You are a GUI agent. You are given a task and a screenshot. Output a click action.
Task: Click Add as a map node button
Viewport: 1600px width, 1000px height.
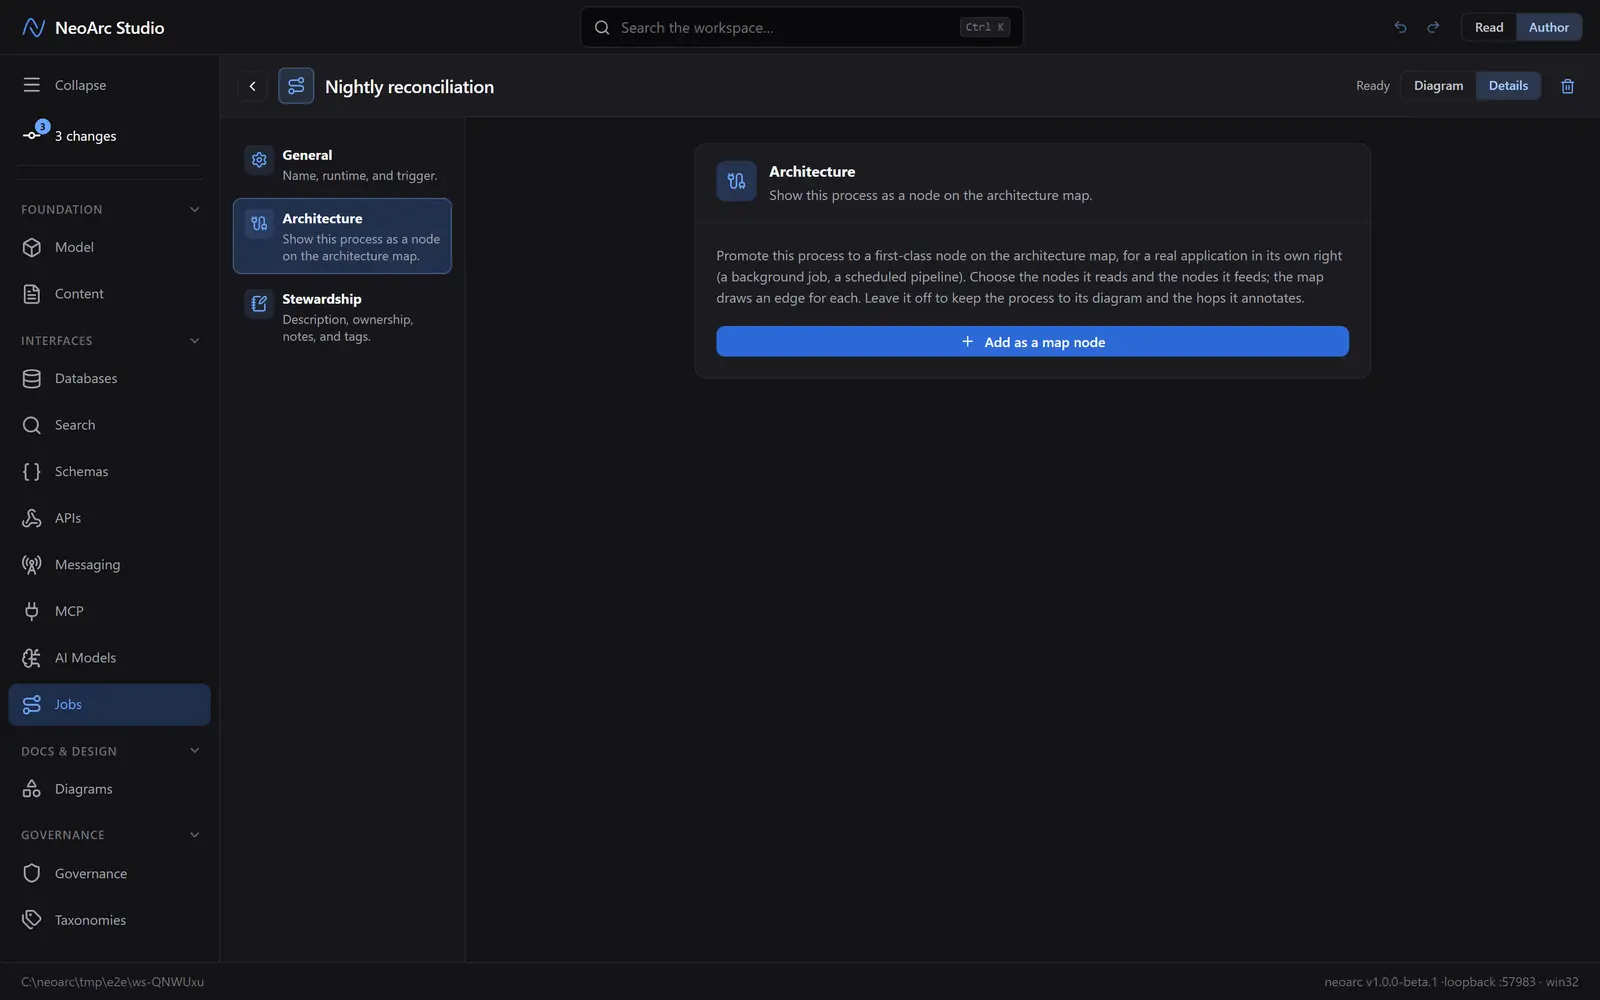click(x=1032, y=342)
